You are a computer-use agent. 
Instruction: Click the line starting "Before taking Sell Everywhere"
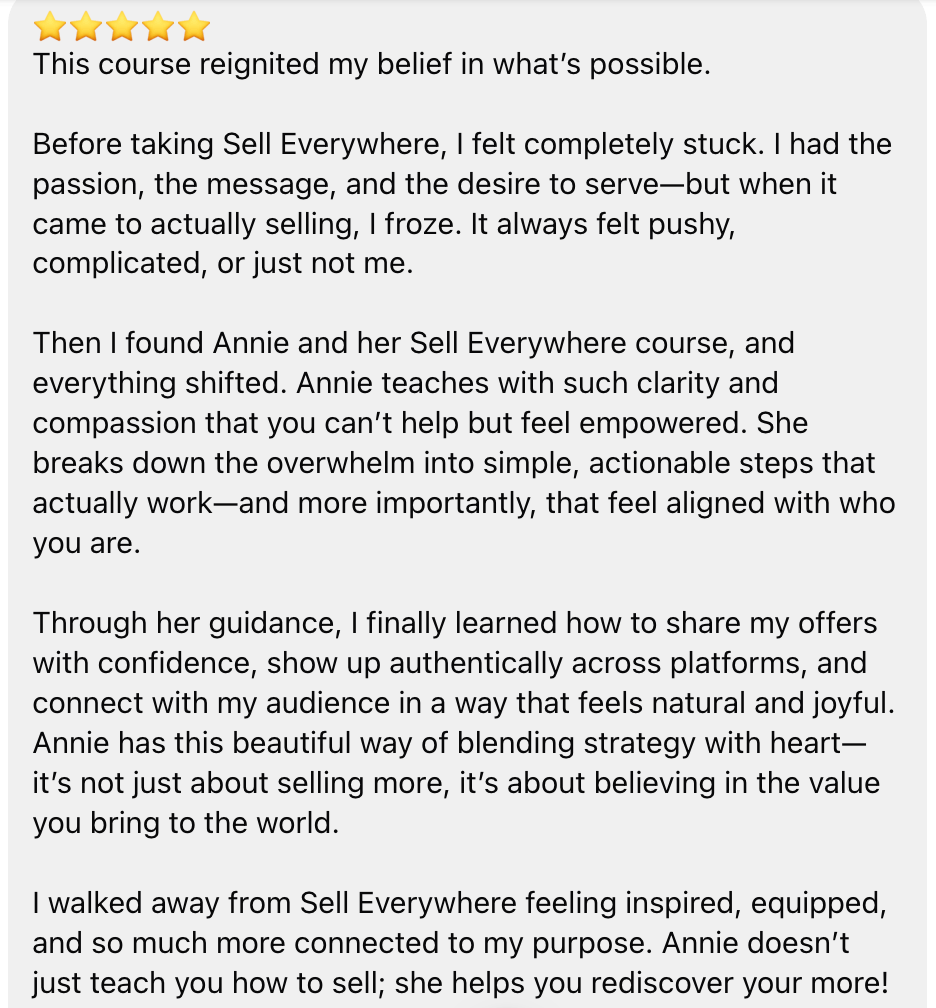point(462,145)
